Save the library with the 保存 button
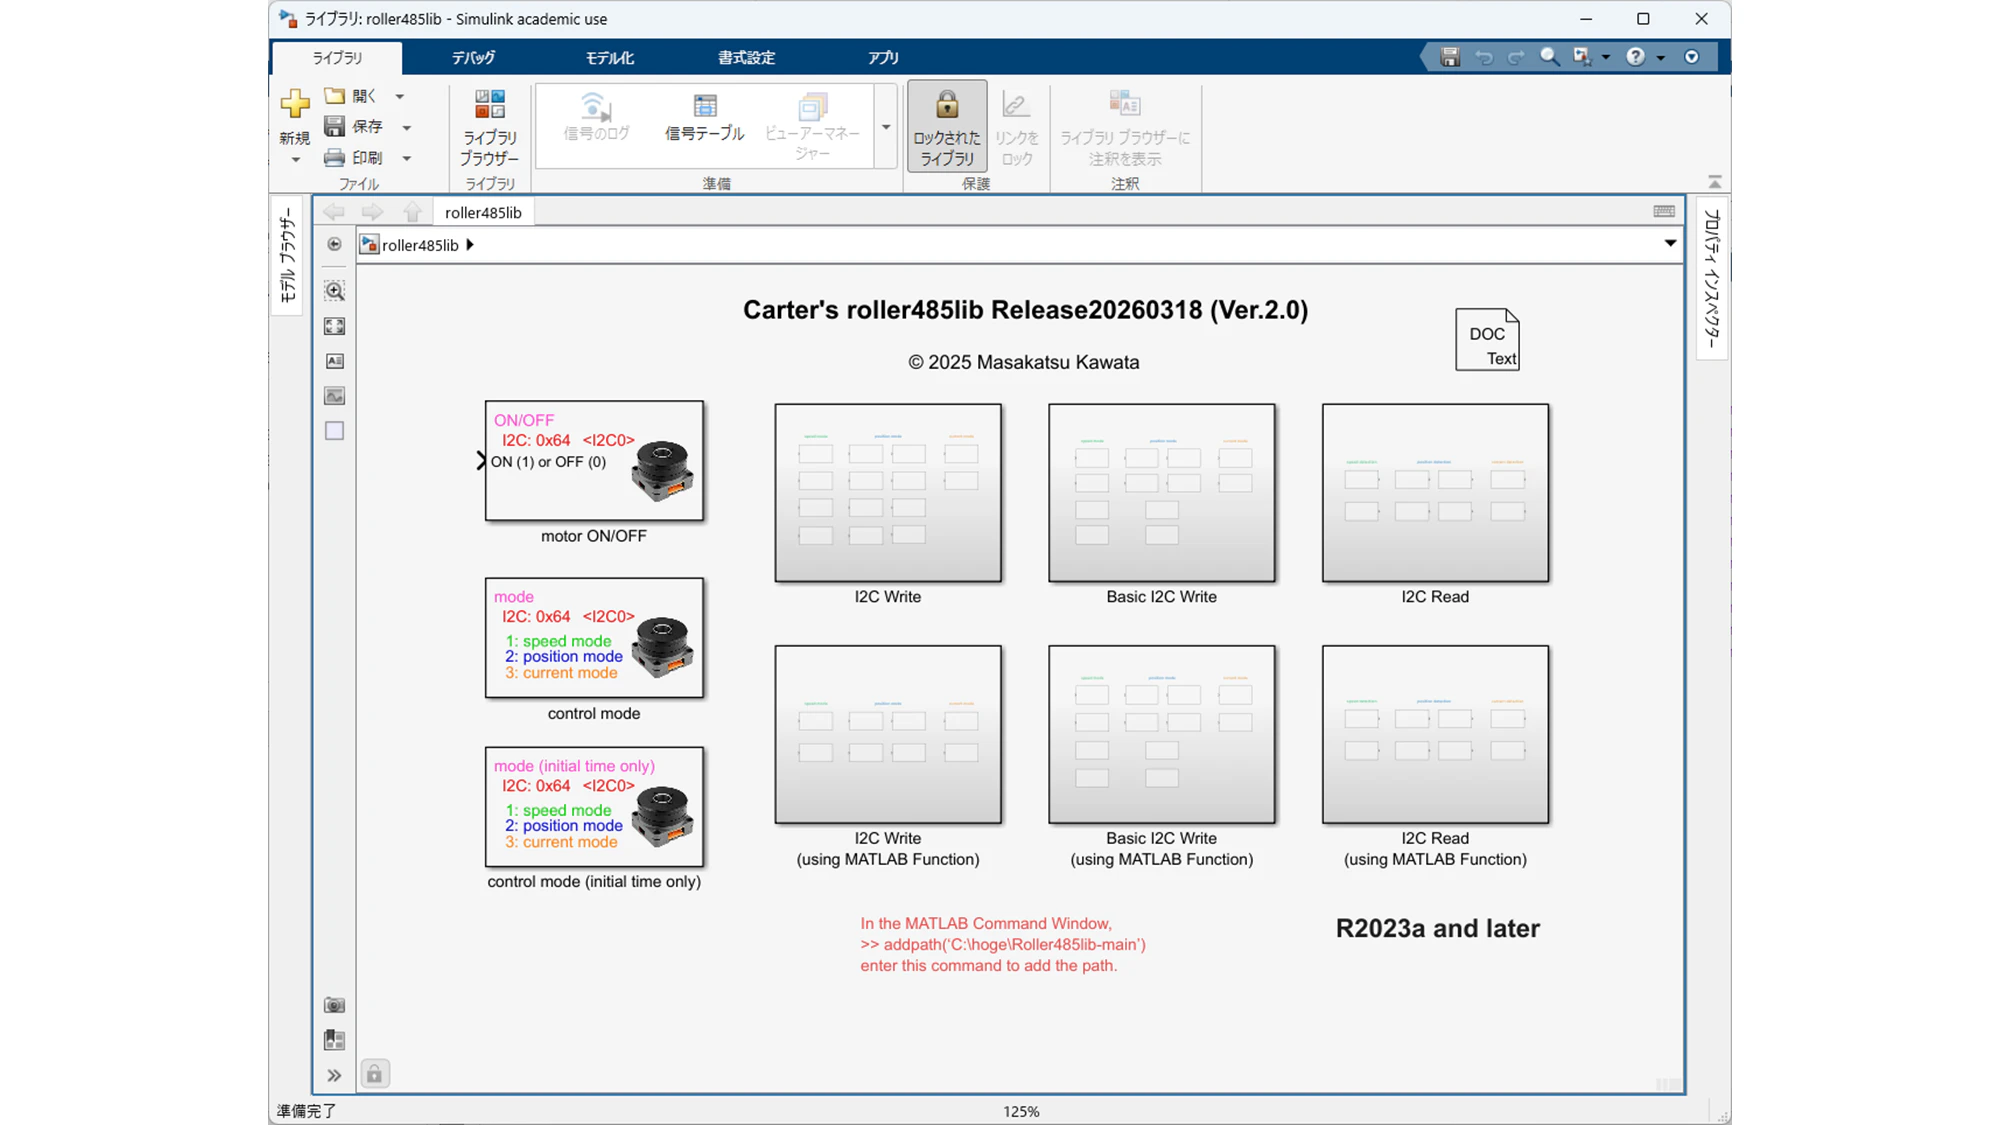 [x=353, y=127]
